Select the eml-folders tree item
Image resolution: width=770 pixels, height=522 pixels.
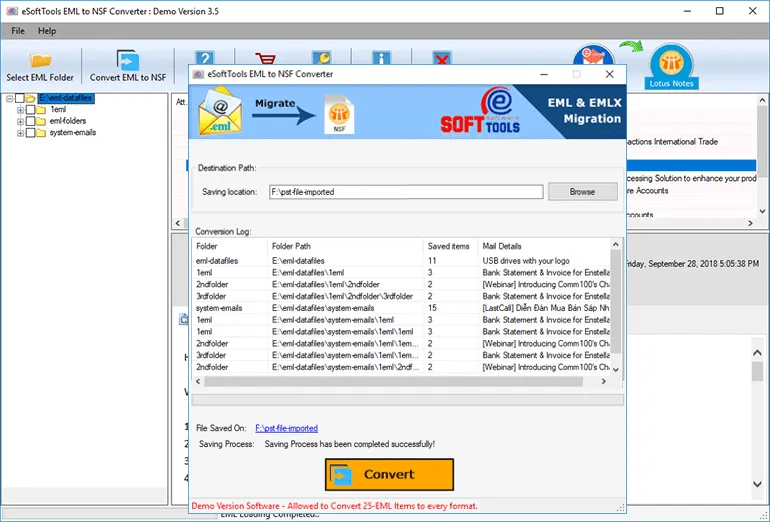coord(68,121)
